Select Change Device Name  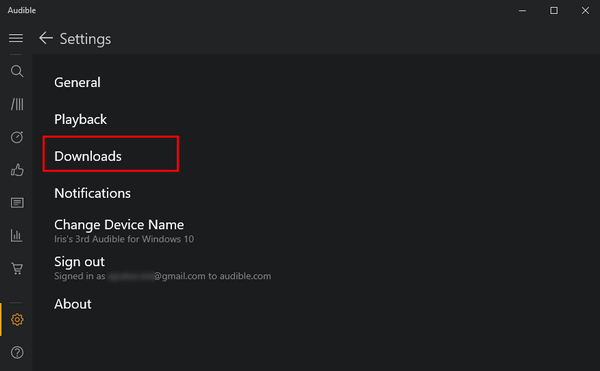pos(119,225)
